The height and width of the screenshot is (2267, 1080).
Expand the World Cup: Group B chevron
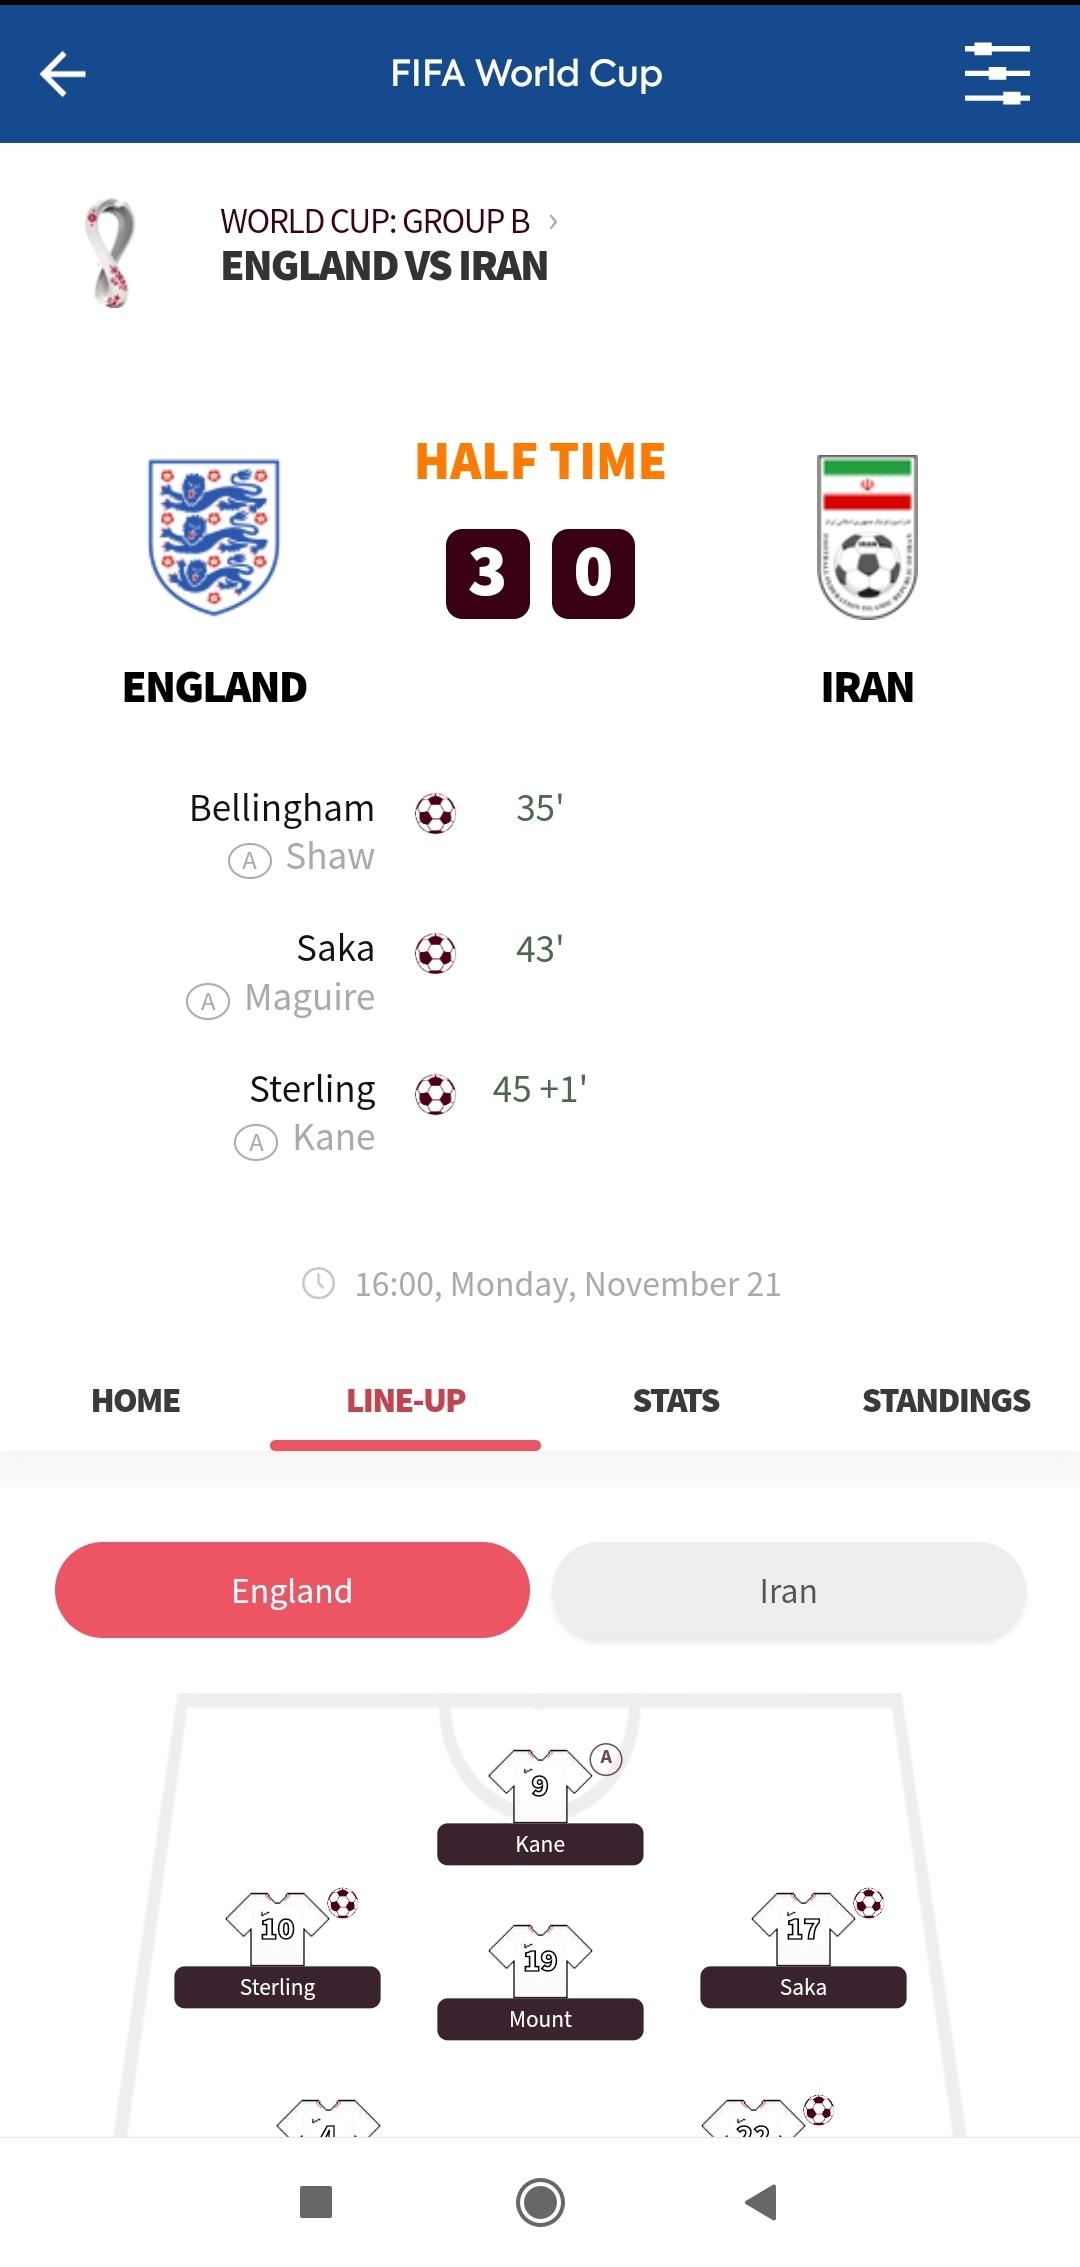[553, 221]
